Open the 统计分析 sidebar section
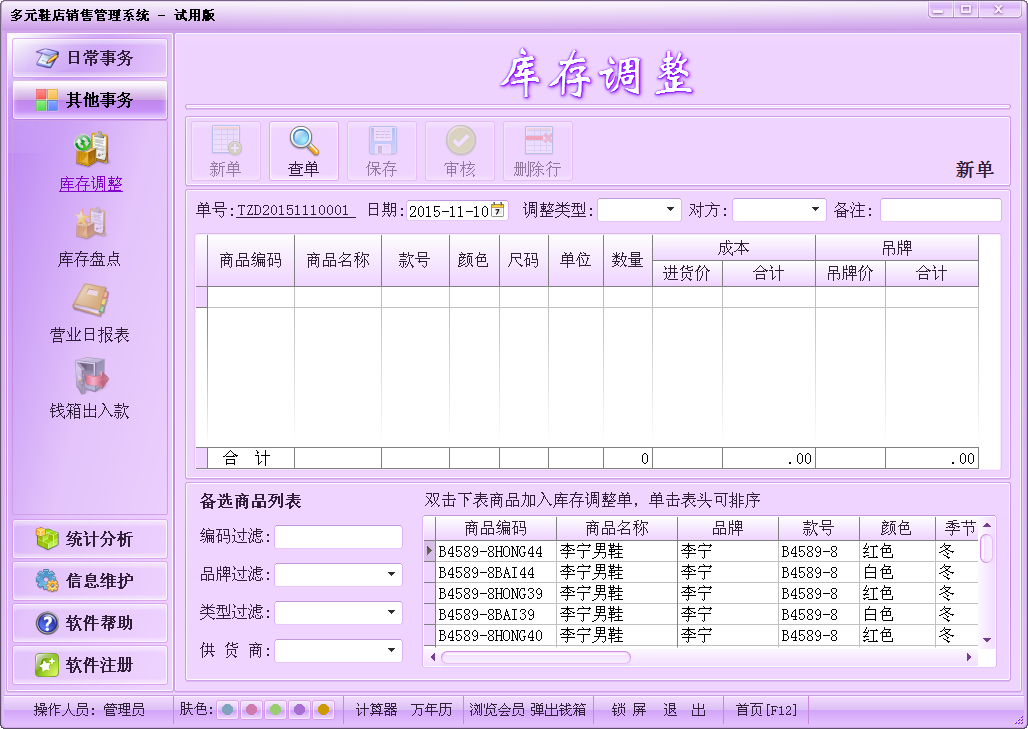The width and height of the screenshot is (1028, 729). [x=90, y=539]
